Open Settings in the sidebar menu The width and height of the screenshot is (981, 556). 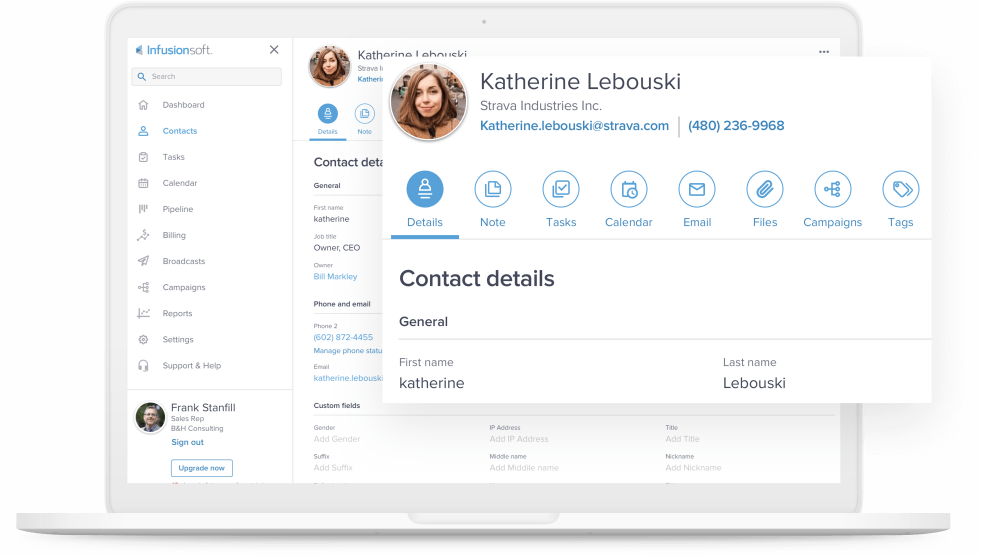coord(178,340)
